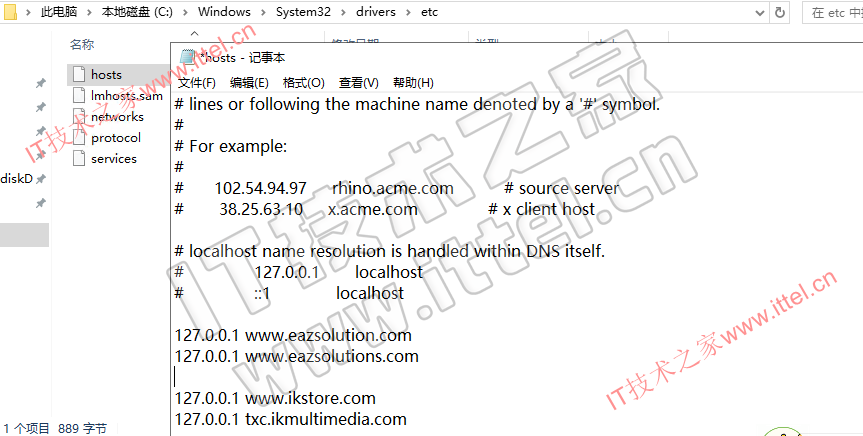Click the sort arrow above column headers
The height and width of the screenshot is (436, 863).
click(x=195, y=34)
